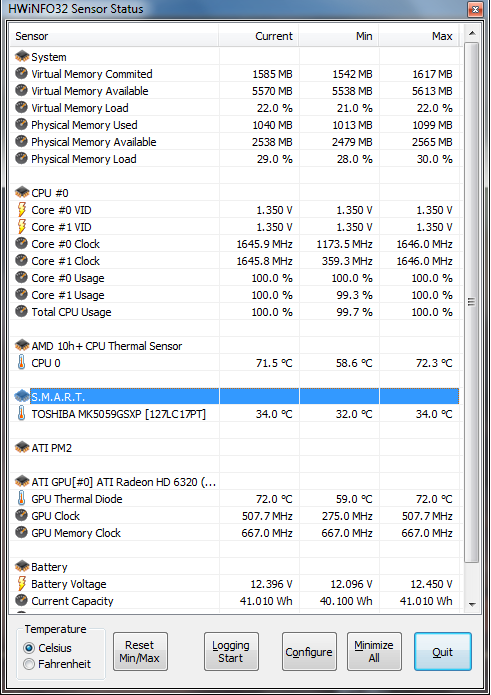Click the S.M.A.R.T. group icon
This screenshot has width=491, height=695.
pyautogui.click(x=22, y=396)
